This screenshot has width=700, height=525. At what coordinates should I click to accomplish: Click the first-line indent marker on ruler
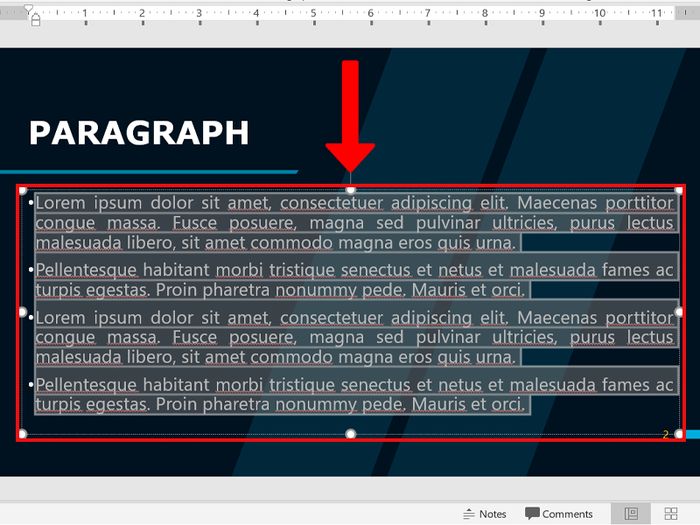[x=28, y=8]
